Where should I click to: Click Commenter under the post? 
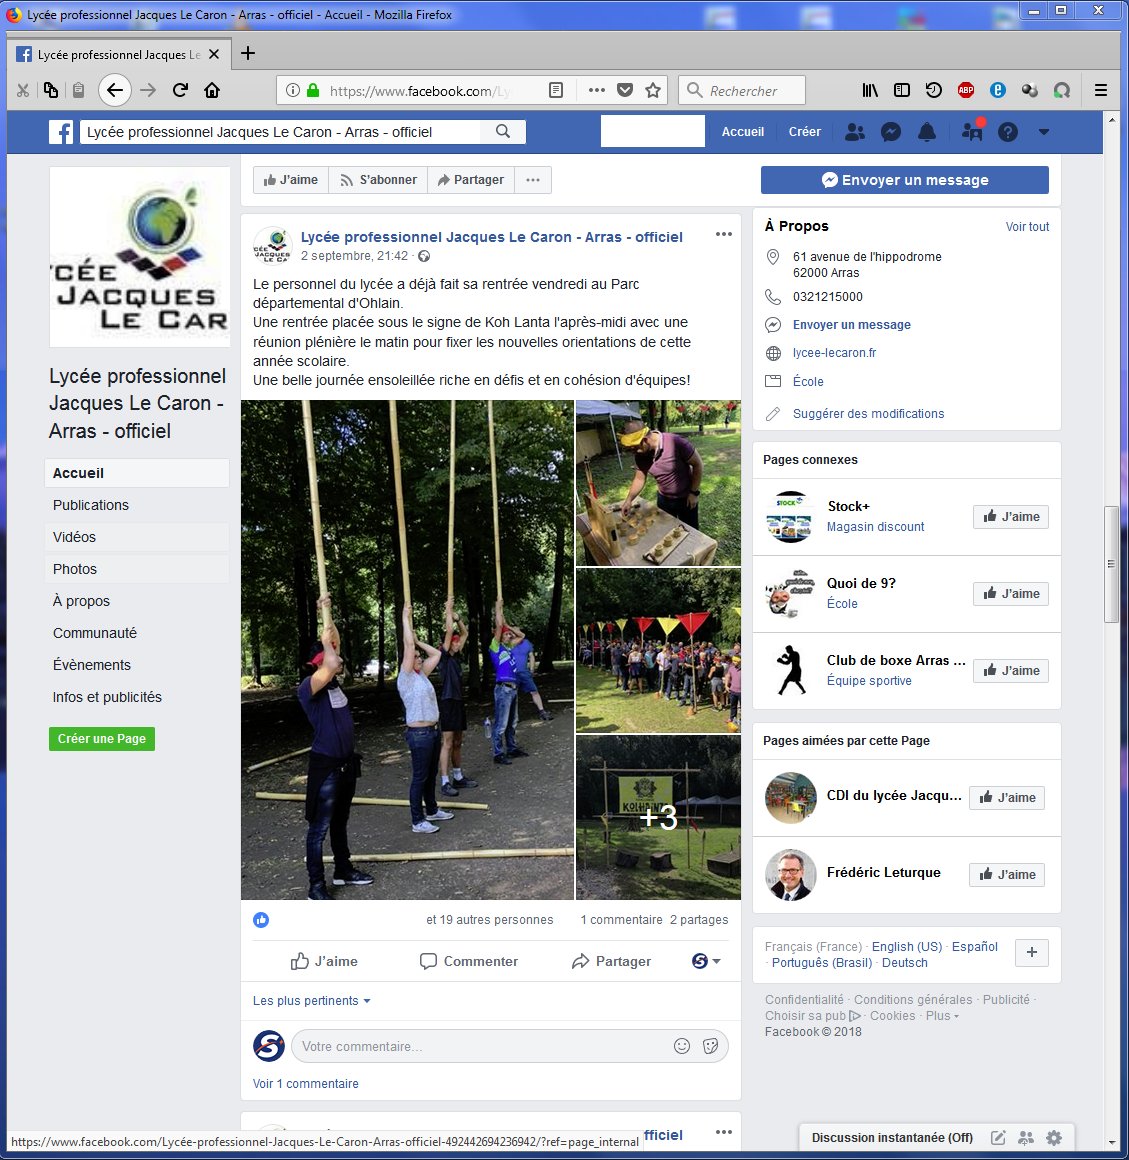(468, 961)
